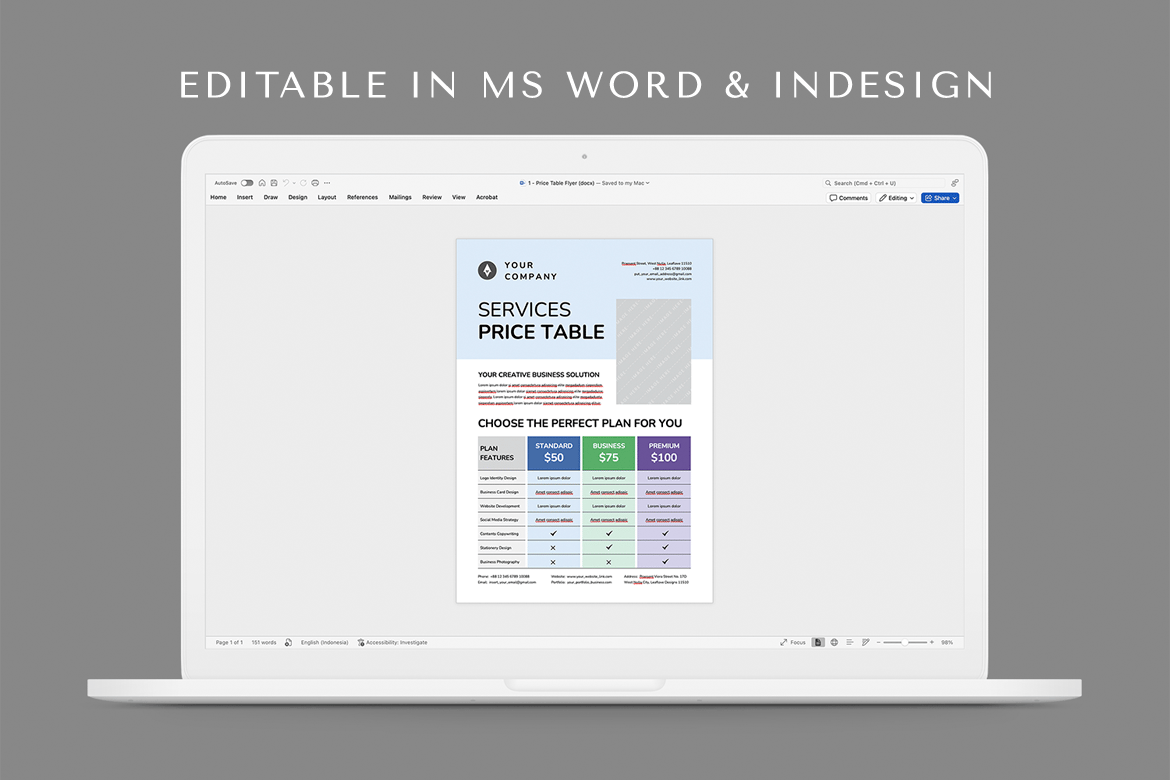
Task: Open the References ribbon tab
Action: pos(362,197)
